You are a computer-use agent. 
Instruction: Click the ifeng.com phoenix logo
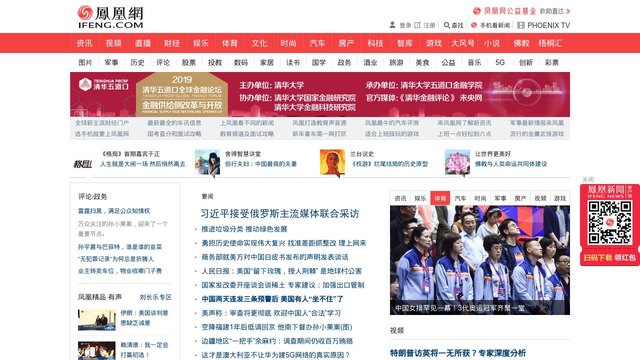pyautogui.click(x=110, y=17)
